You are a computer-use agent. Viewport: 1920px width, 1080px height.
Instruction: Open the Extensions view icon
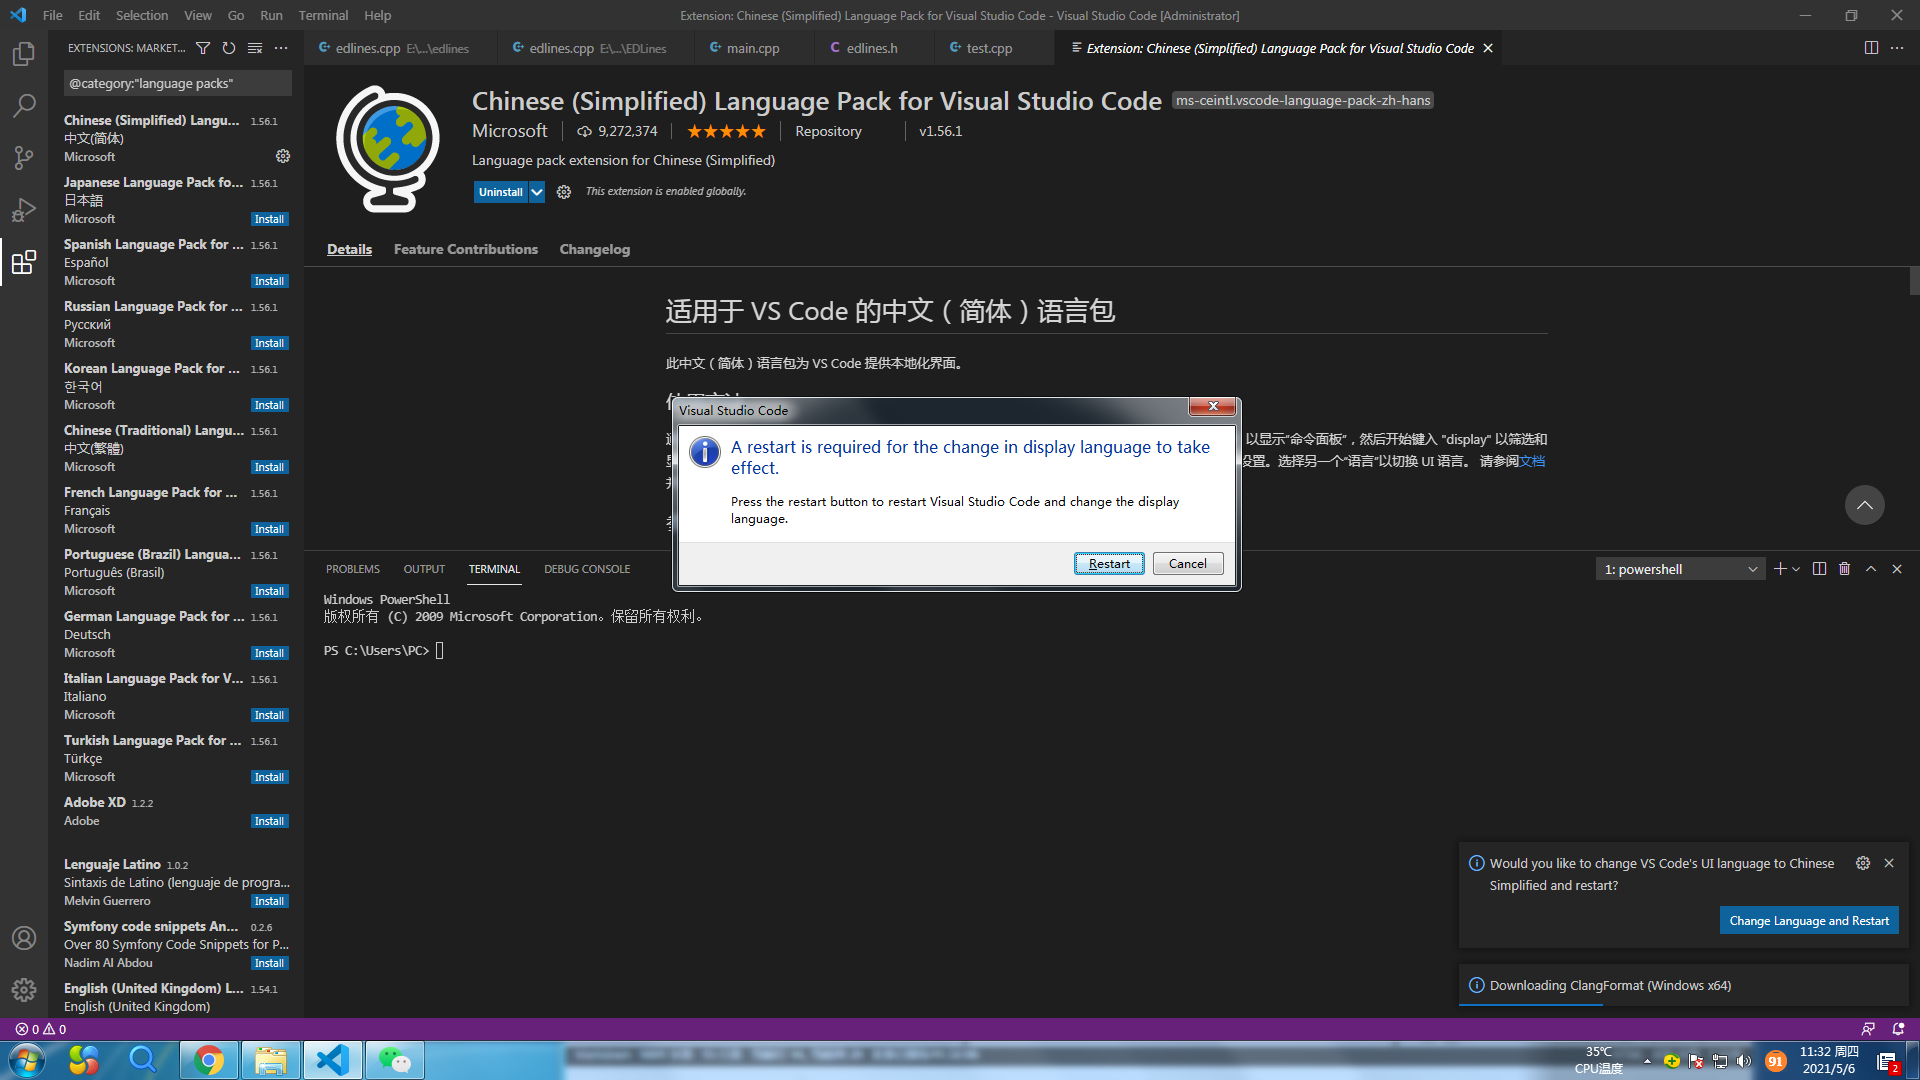pyautogui.click(x=24, y=262)
